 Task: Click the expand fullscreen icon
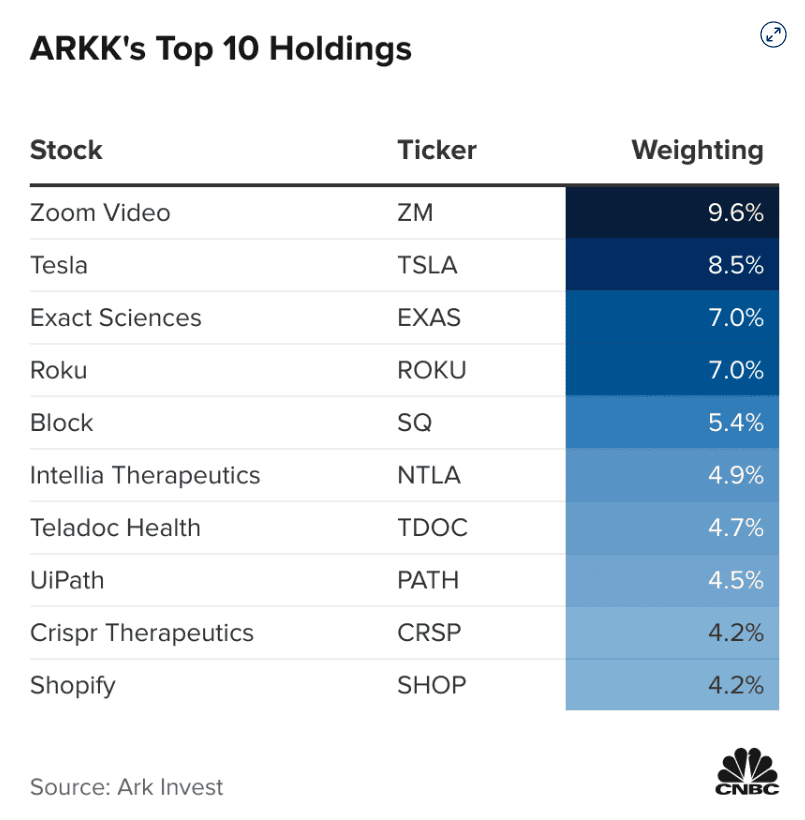pos(773,35)
